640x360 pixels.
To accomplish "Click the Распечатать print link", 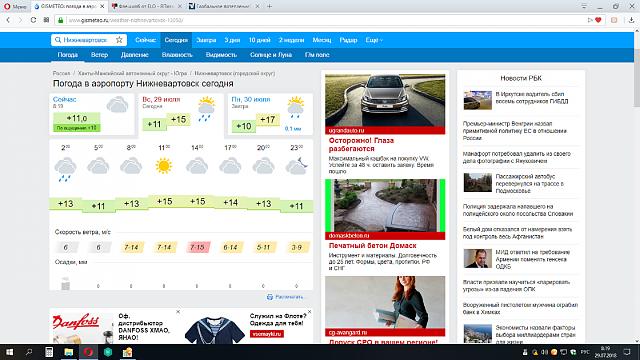I will [285, 297].
